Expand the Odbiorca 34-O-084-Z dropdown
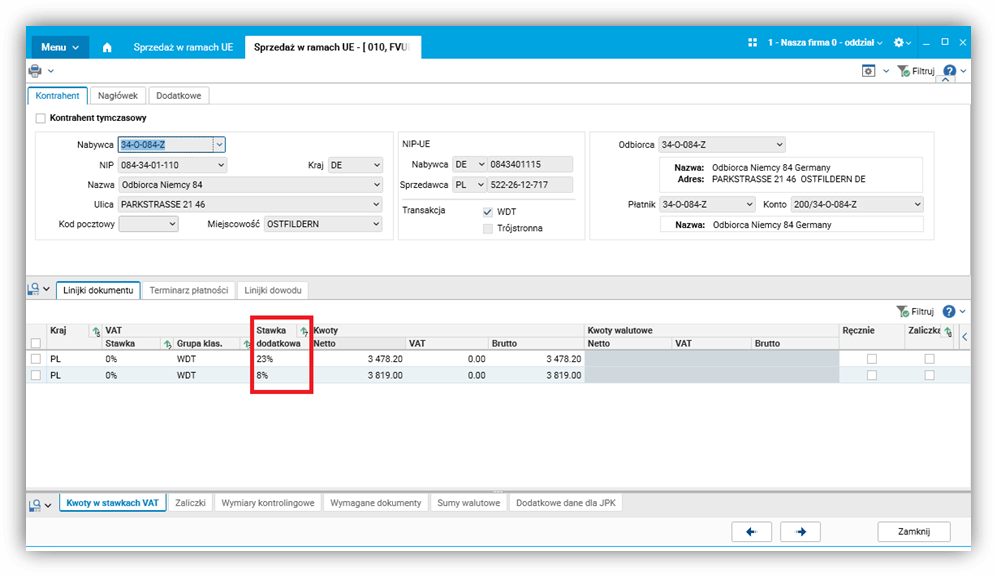Image resolution: width=996 pixels, height=576 pixels. (x=779, y=145)
